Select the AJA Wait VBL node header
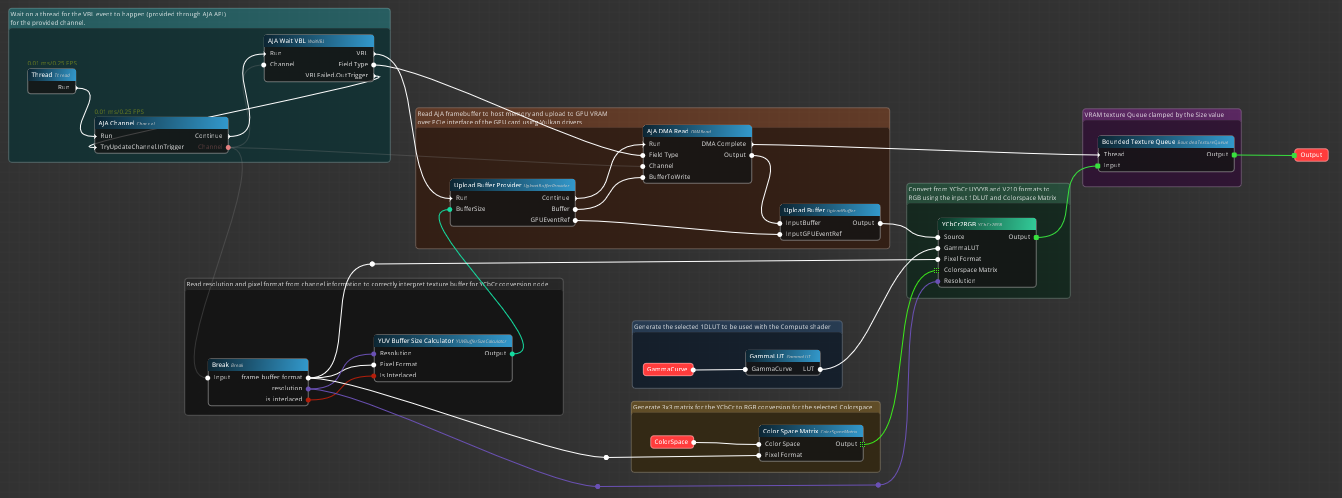1342x498 pixels. [x=319, y=40]
